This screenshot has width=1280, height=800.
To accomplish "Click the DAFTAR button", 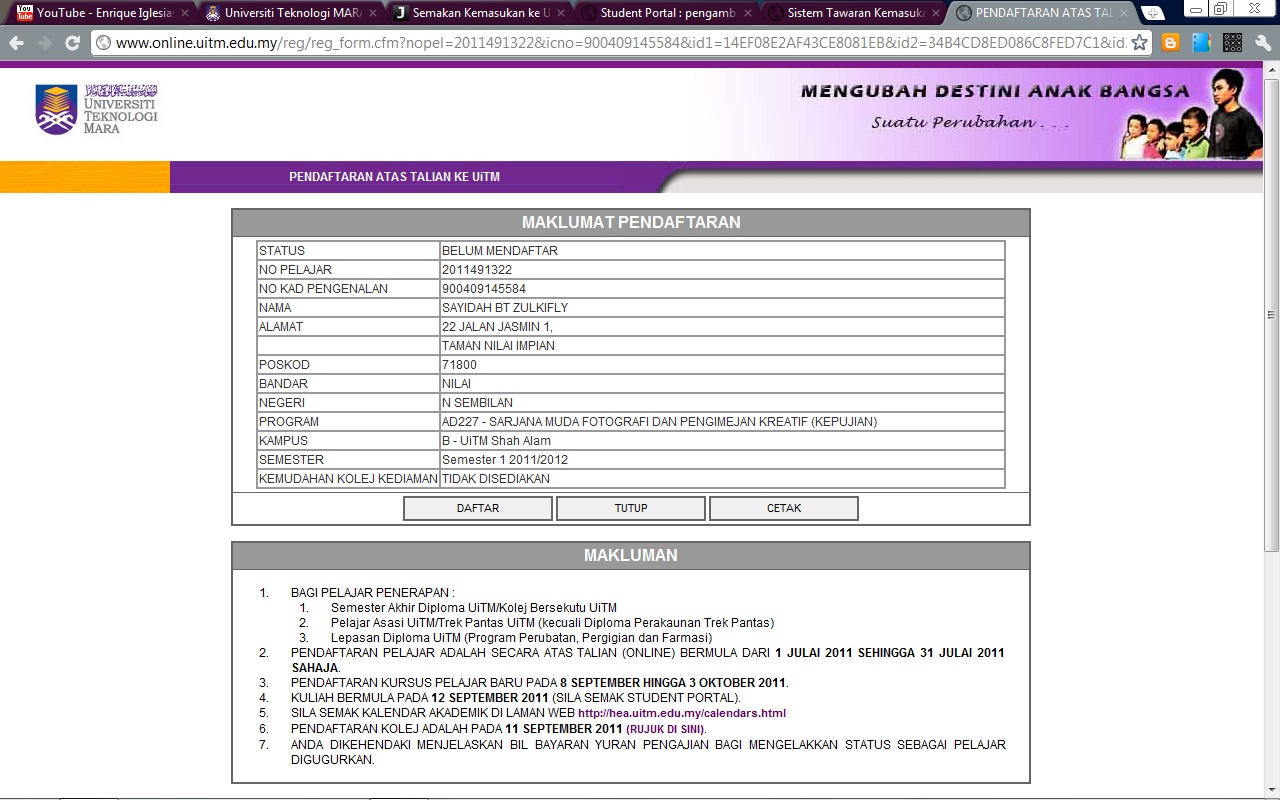I will (478, 508).
